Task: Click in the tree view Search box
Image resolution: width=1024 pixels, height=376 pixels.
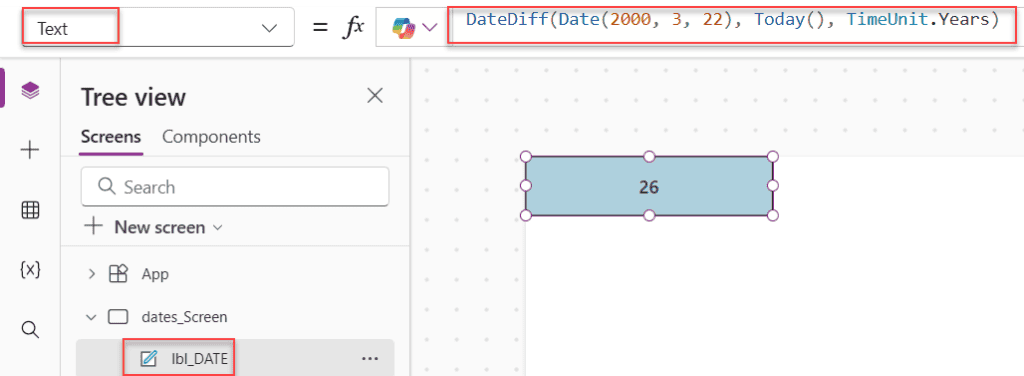Action: [x=235, y=187]
